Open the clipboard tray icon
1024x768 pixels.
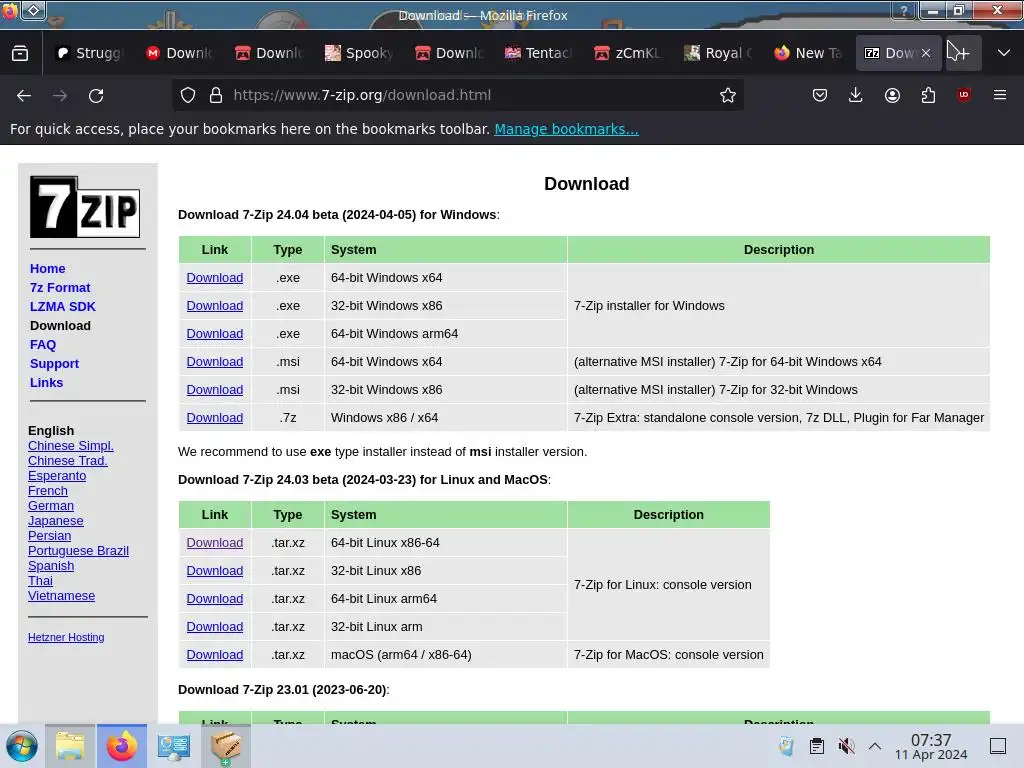pos(816,746)
